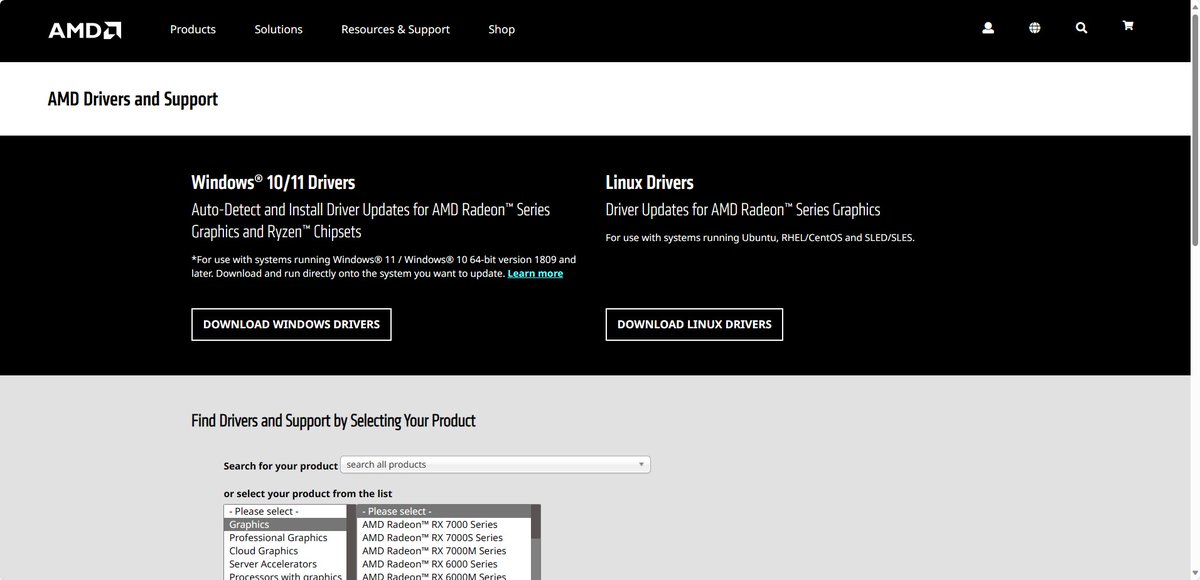
Task: Open the Solutions menu
Action: pos(278,29)
